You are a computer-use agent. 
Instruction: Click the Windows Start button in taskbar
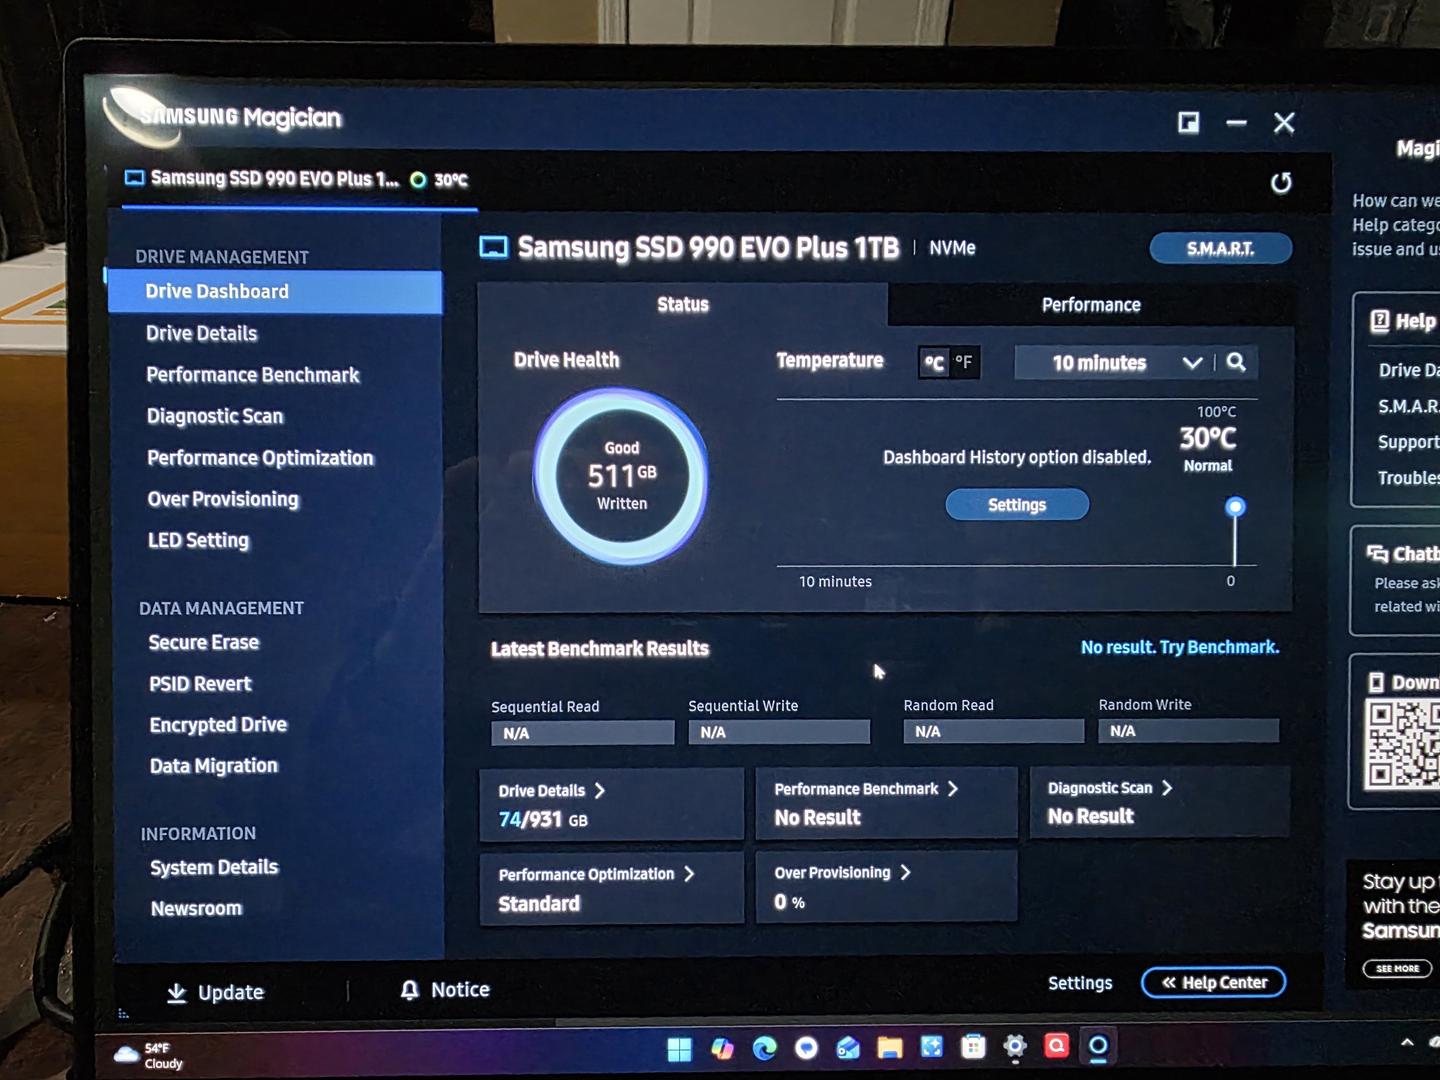coord(679,1048)
